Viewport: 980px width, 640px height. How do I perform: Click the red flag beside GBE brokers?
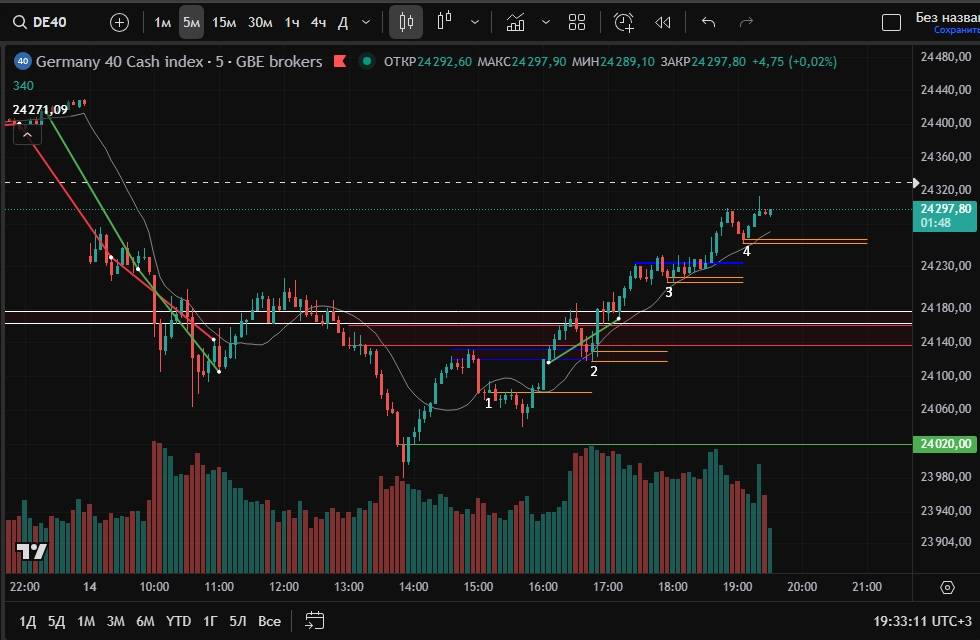(x=339, y=62)
